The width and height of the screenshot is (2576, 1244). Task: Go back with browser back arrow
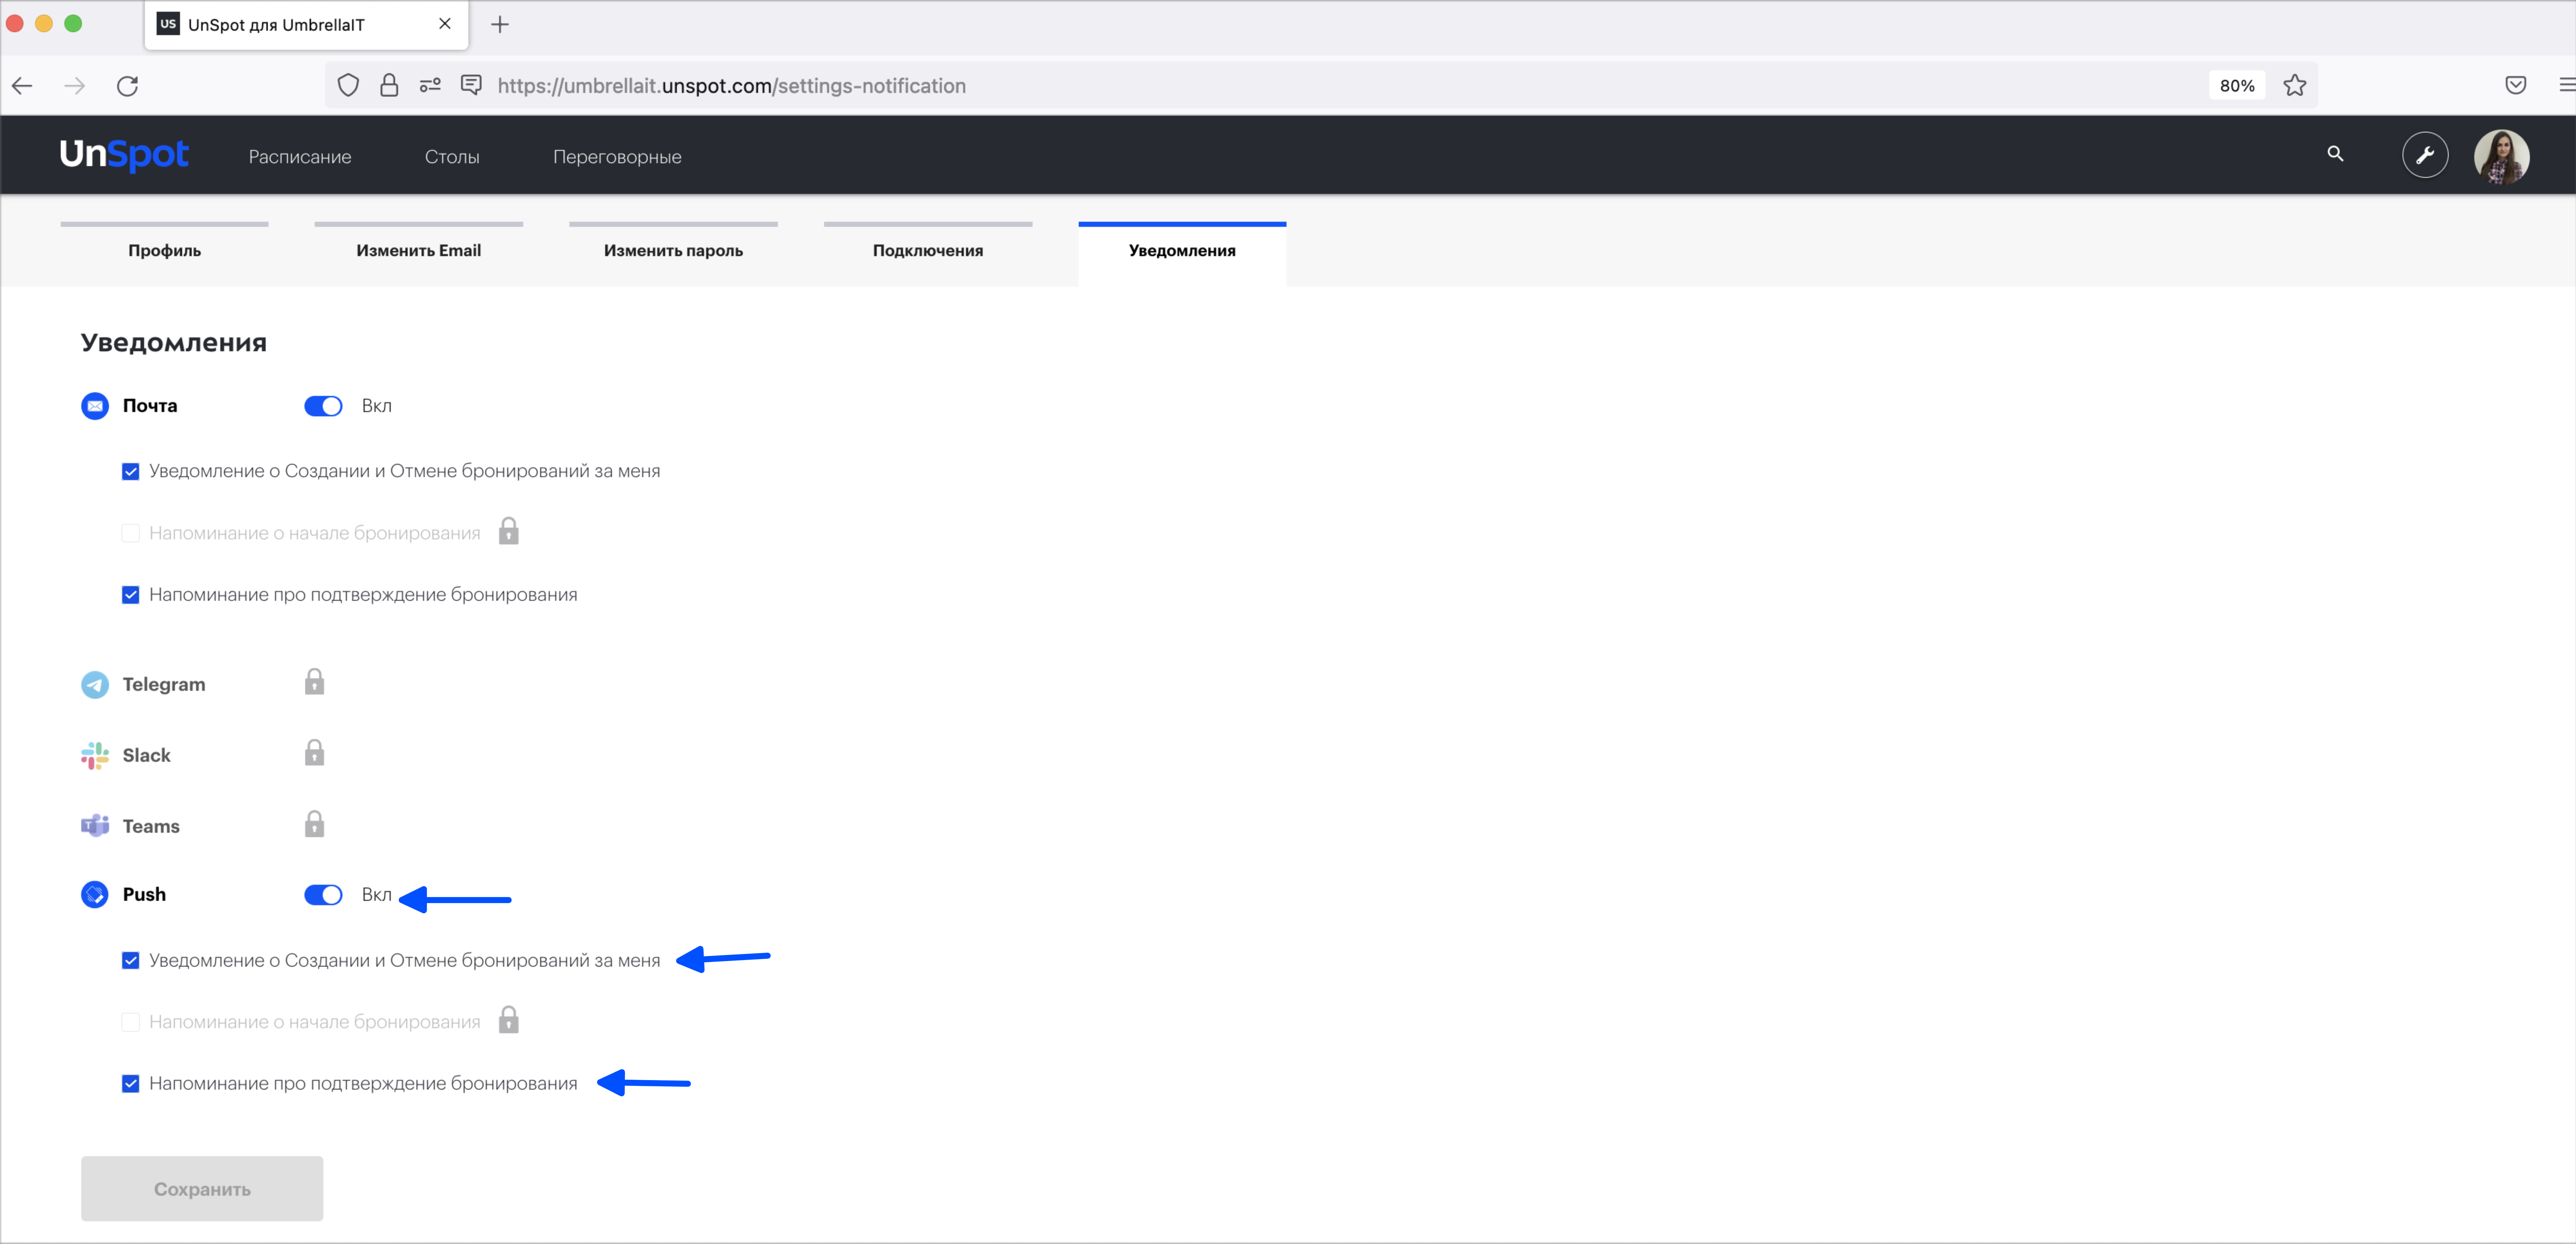[x=22, y=86]
